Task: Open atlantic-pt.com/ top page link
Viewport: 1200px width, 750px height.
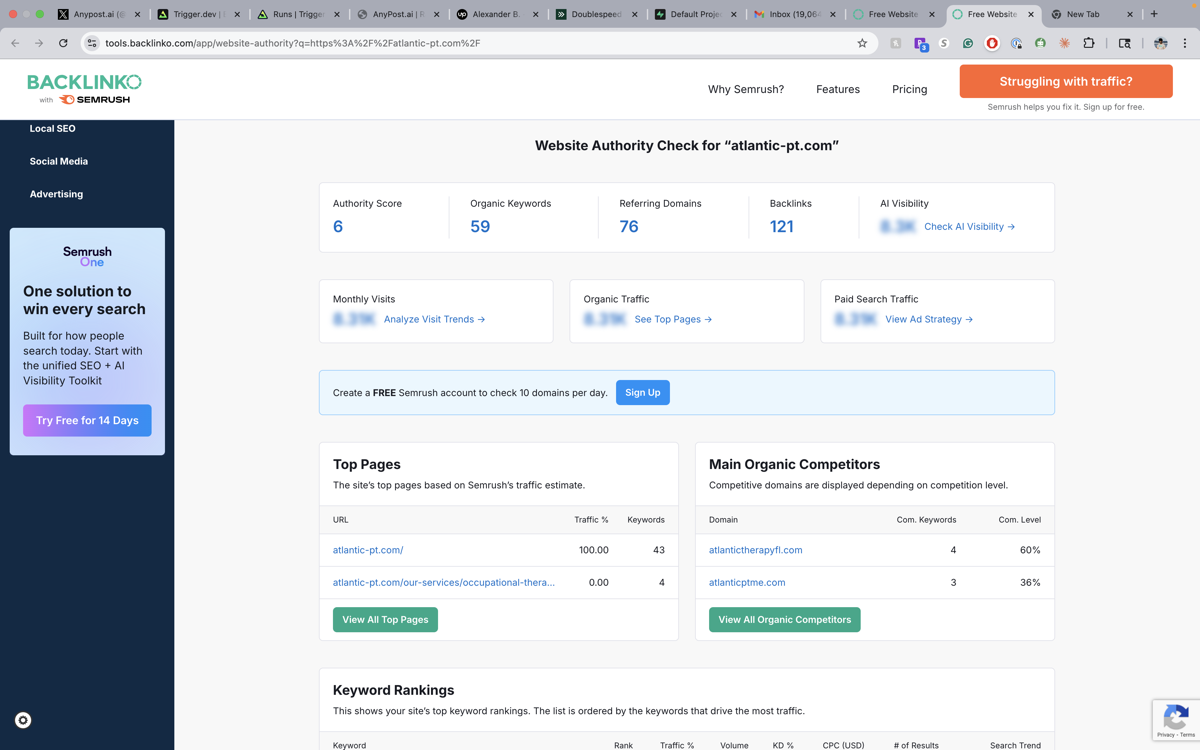Action: [x=368, y=550]
